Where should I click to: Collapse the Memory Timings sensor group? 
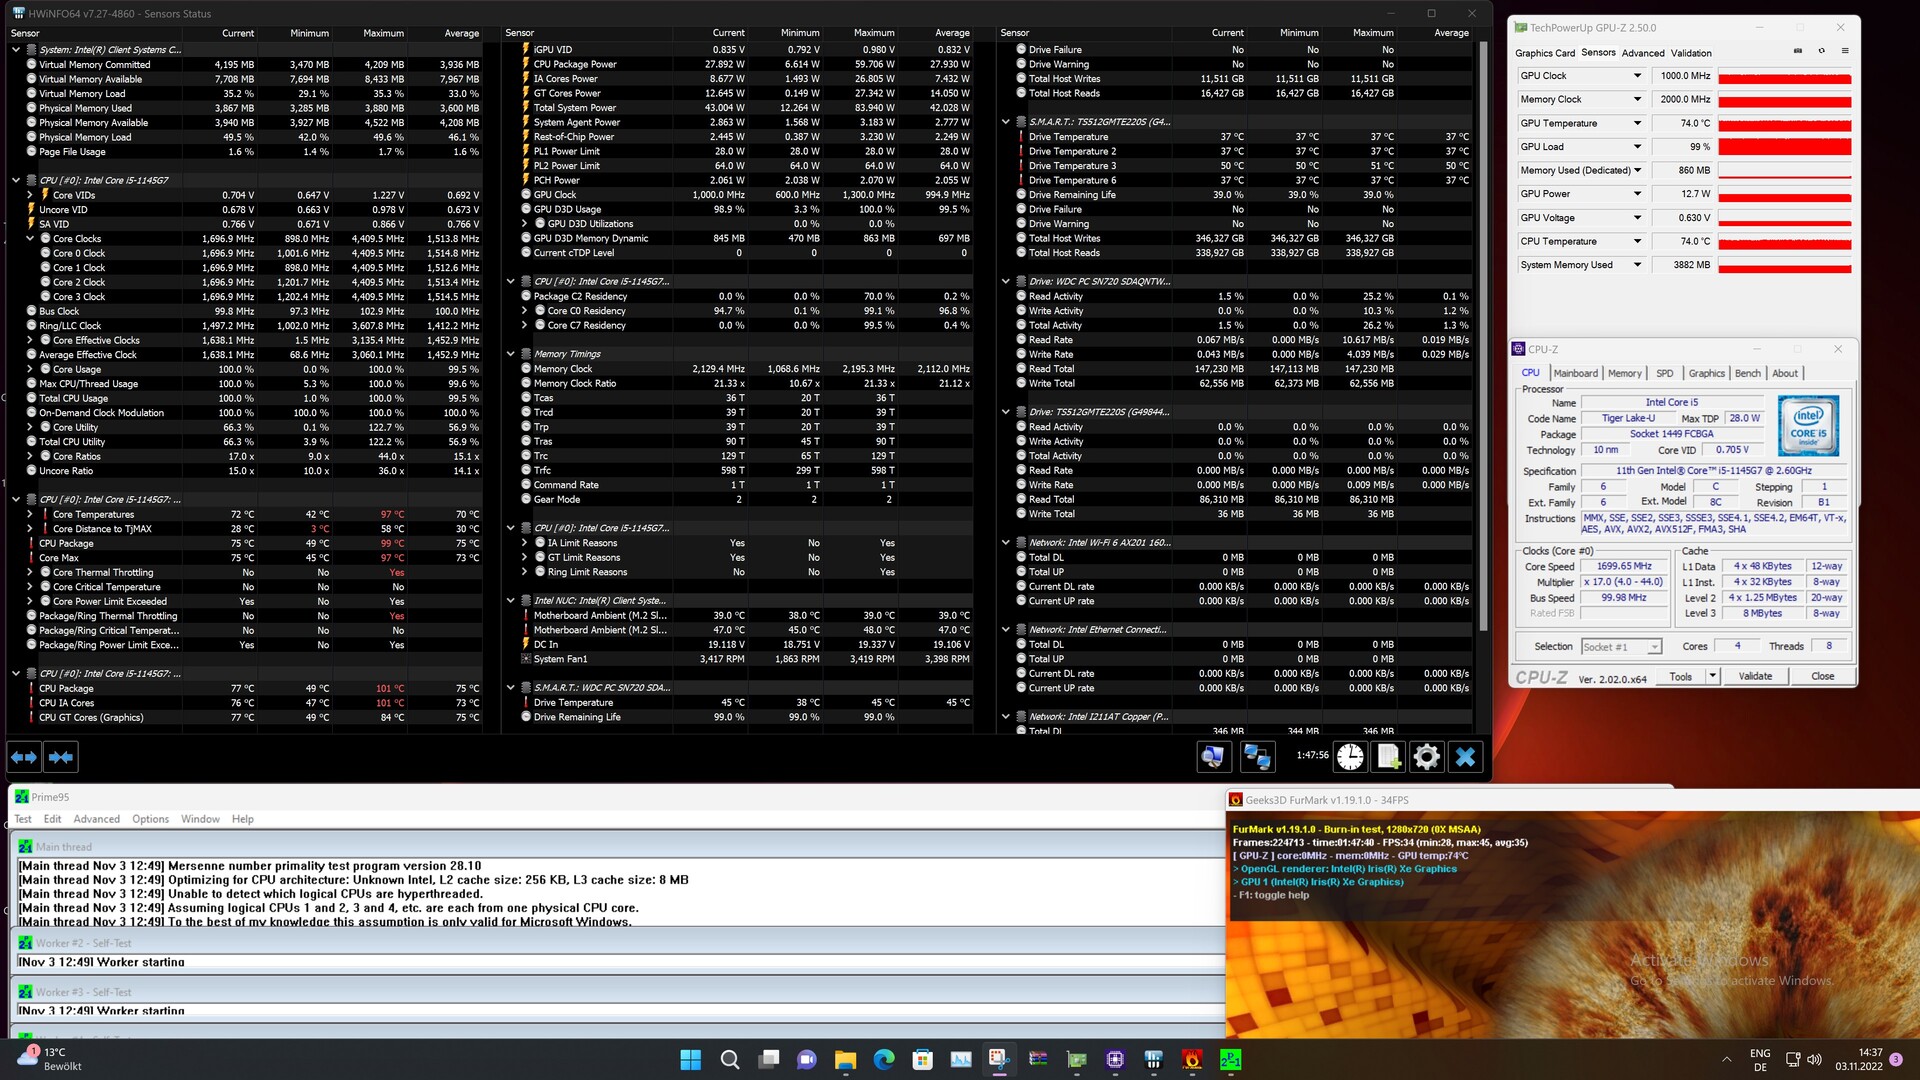pos(511,354)
